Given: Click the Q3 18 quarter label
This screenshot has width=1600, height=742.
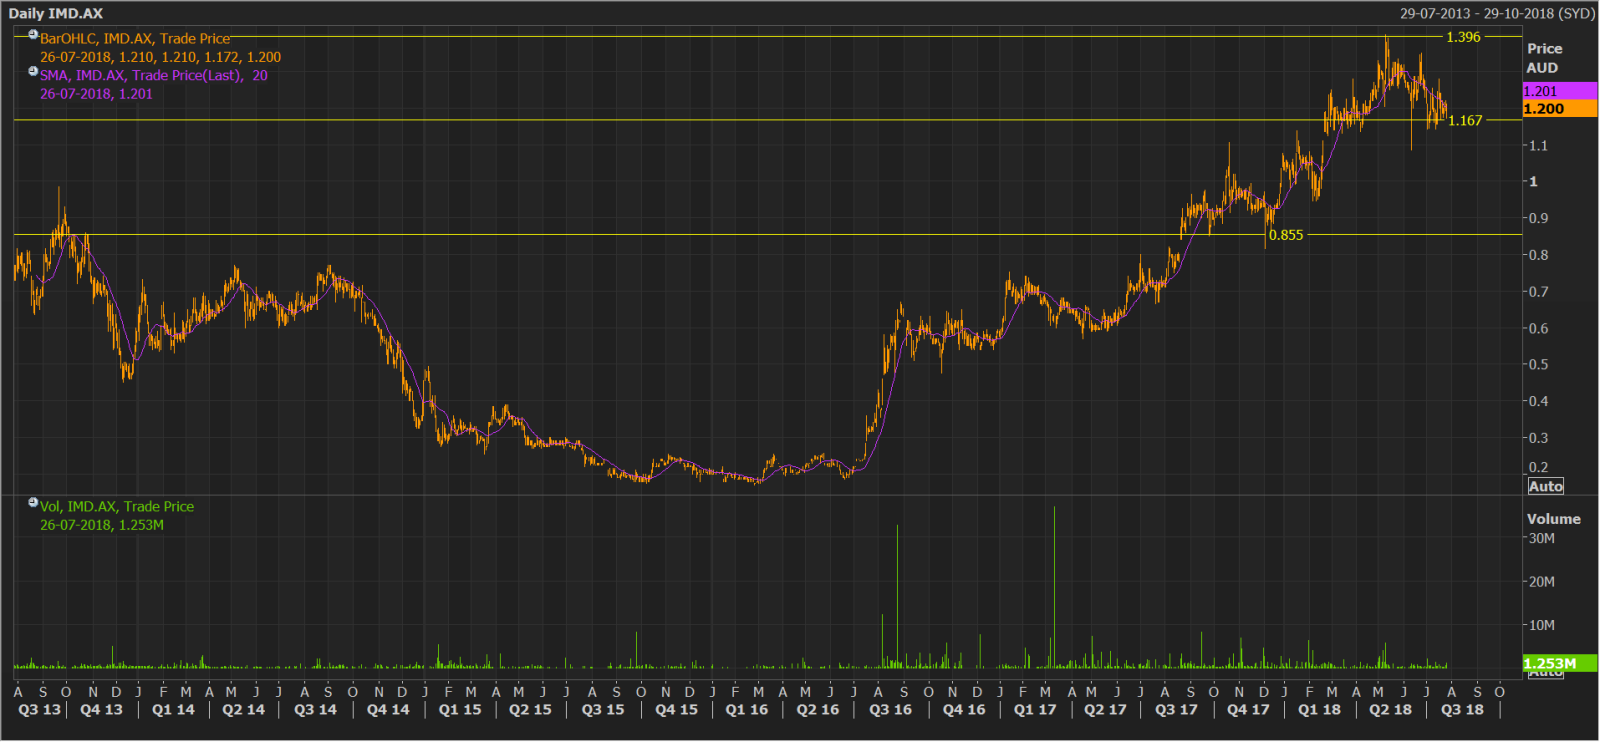Looking at the screenshot, I should point(1462,709).
